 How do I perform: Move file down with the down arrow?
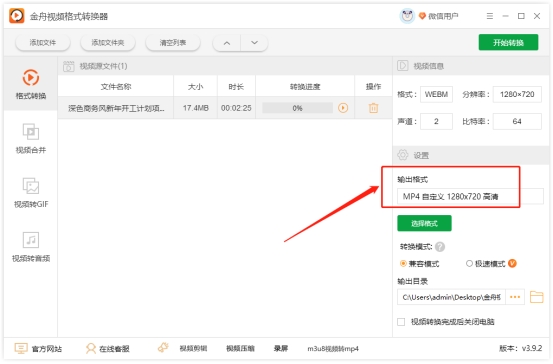tap(254, 43)
